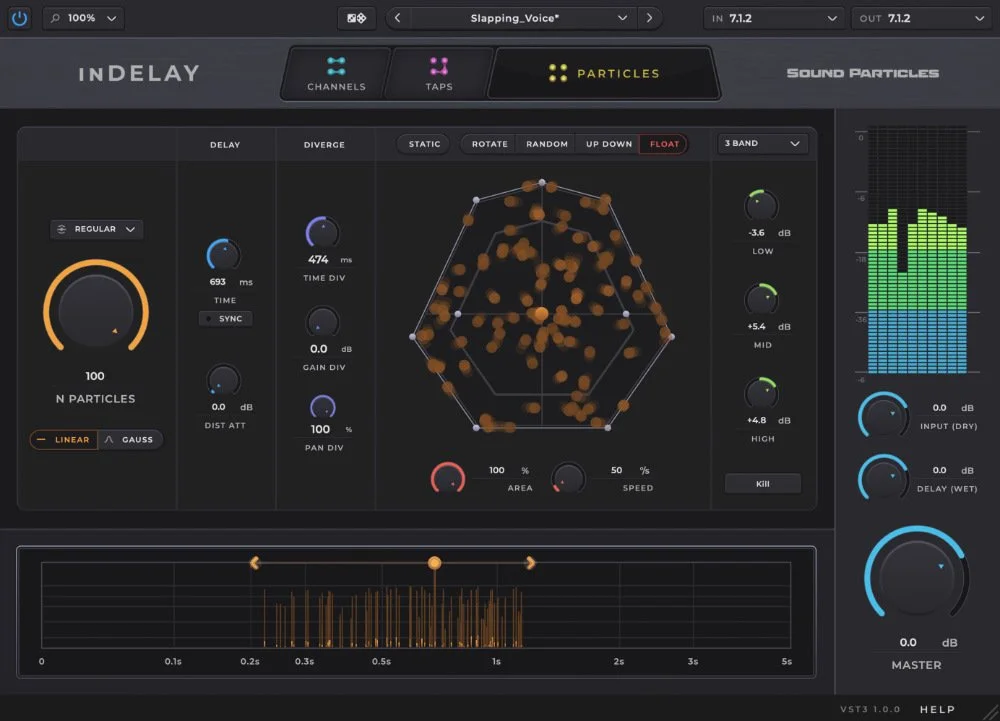This screenshot has height=721, width=1000.
Task: Click the orange marker on the delay timeline
Action: tap(434, 563)
